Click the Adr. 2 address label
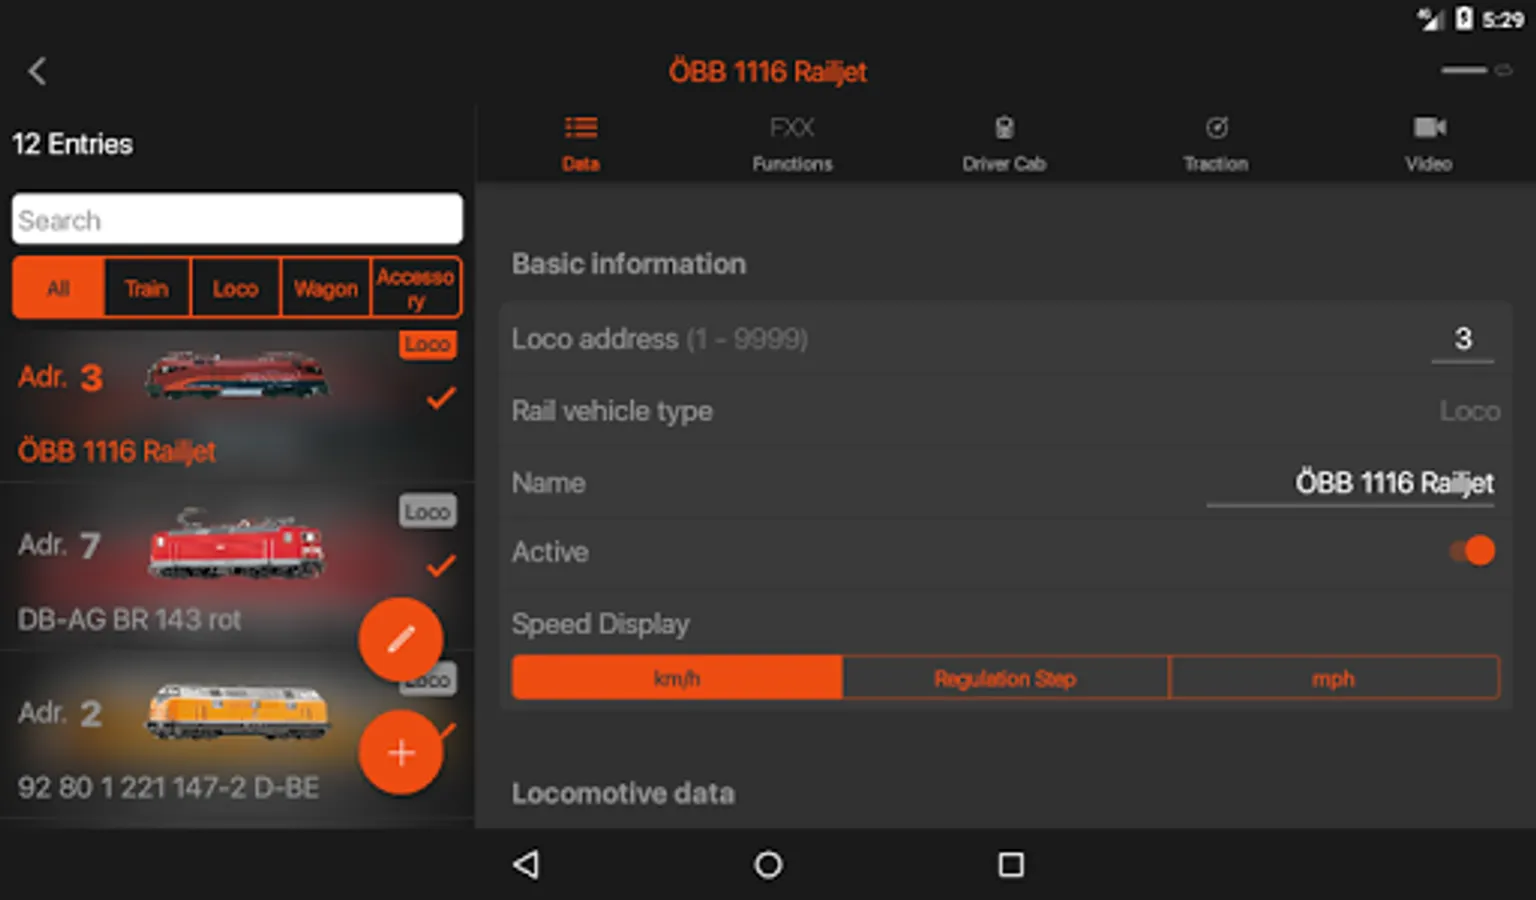 click(x=59, y=713)
